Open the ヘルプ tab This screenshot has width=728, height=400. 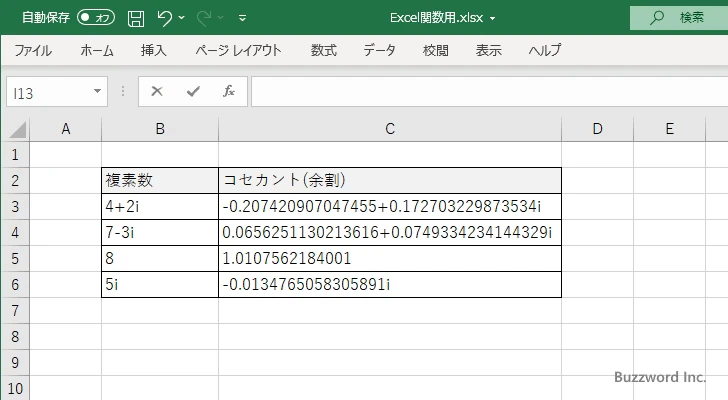coord(545,50)
